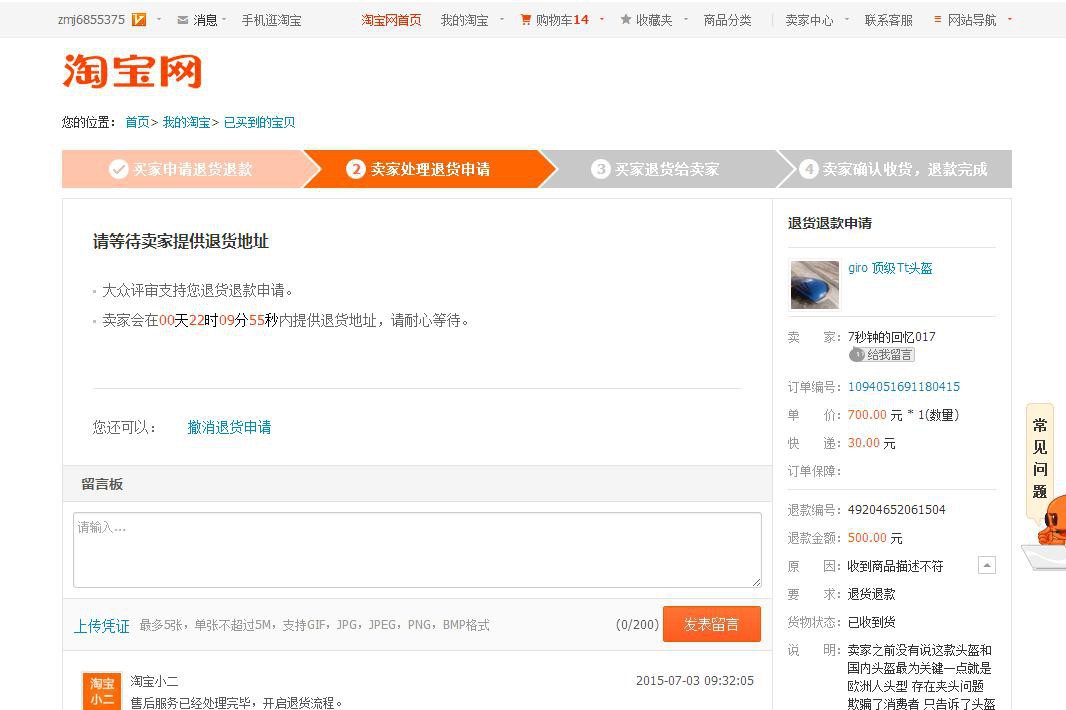Go to 淘宝网首页
1066x710 pixels.
point(391,20)
